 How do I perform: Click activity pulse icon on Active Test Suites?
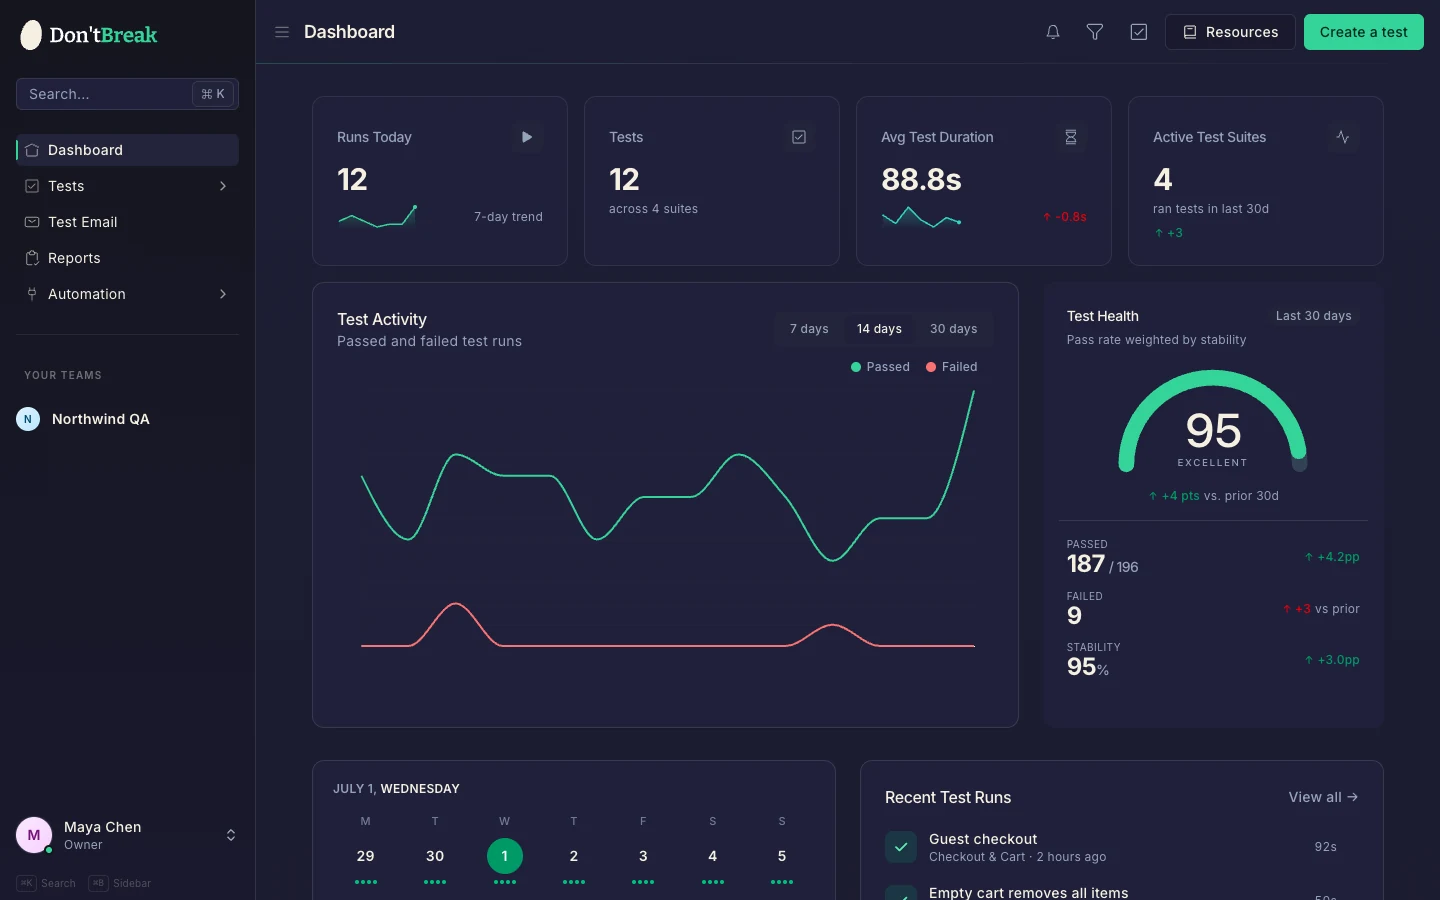tap(1343, 137)
